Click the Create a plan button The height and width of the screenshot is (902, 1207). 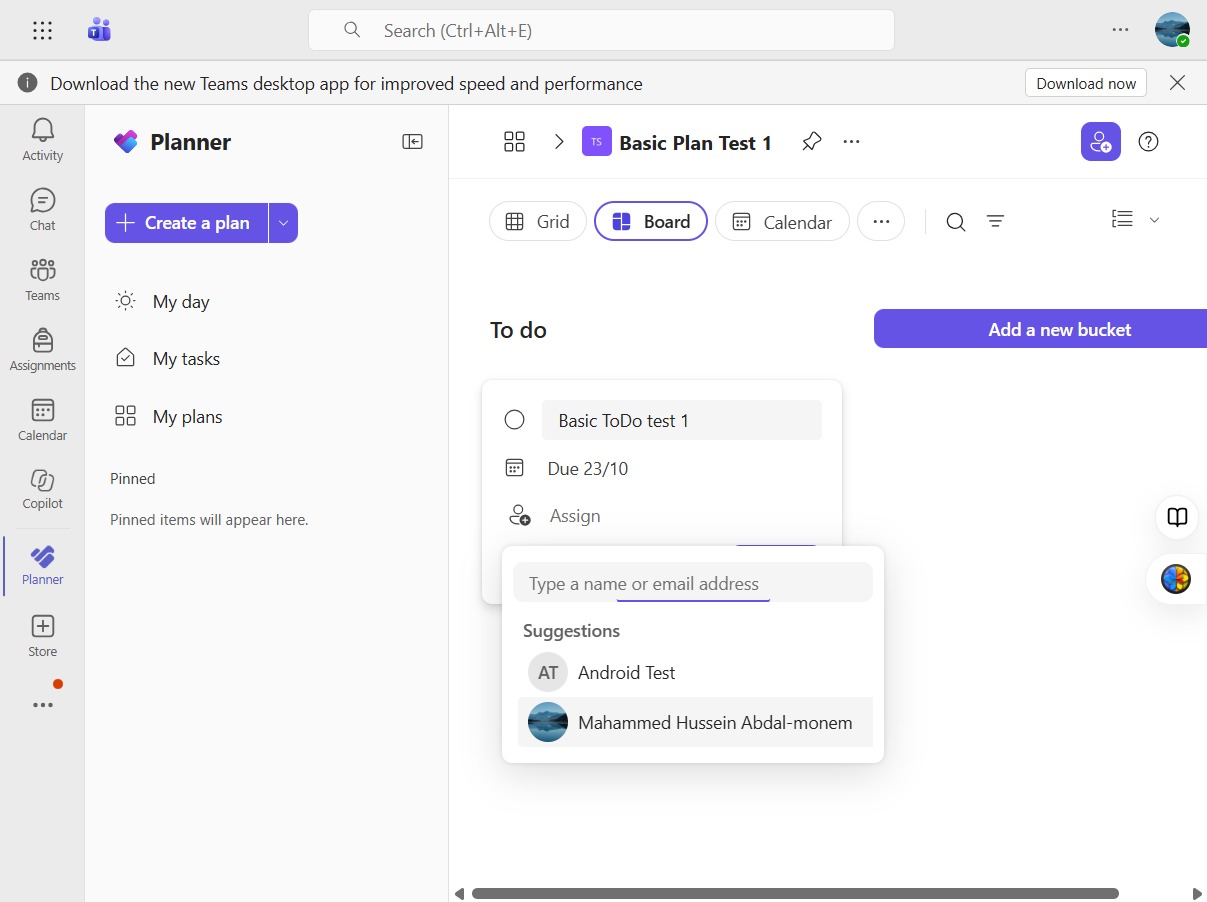[186, 223]
